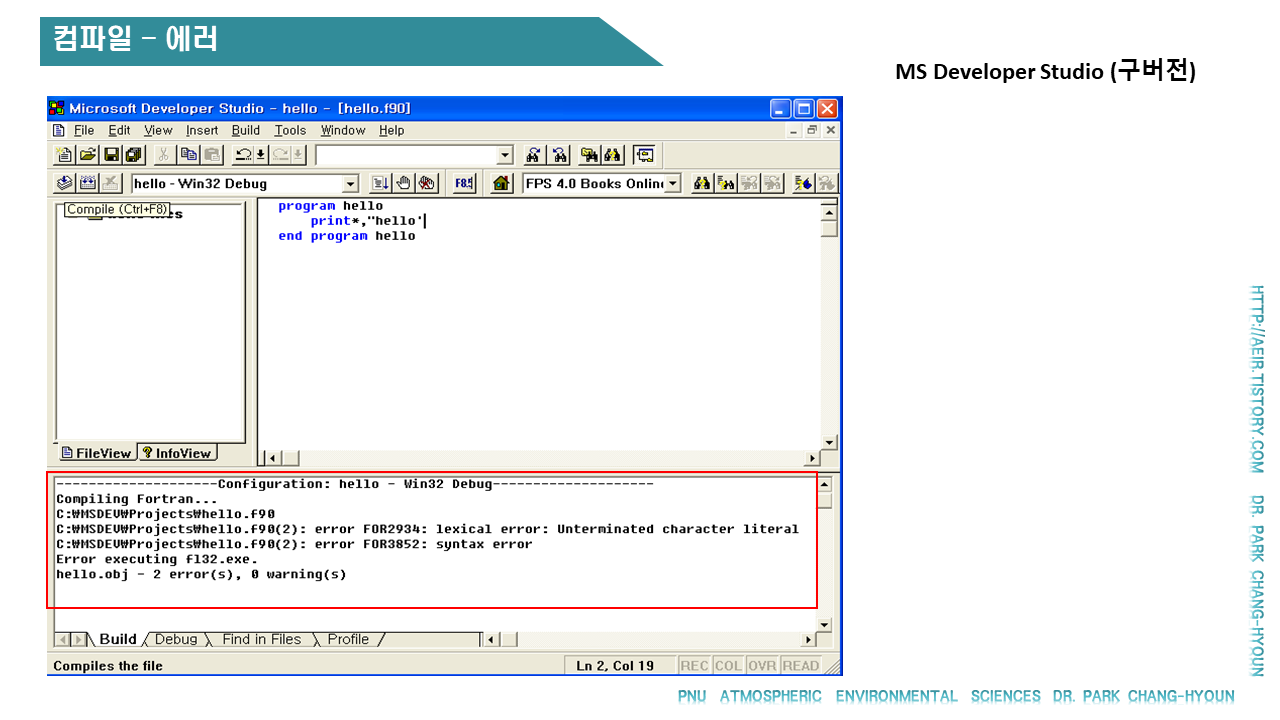Click the editor vertical scrollbar up arrow
The width and height of the screenshot is (1280, 720).
point(829,211)
